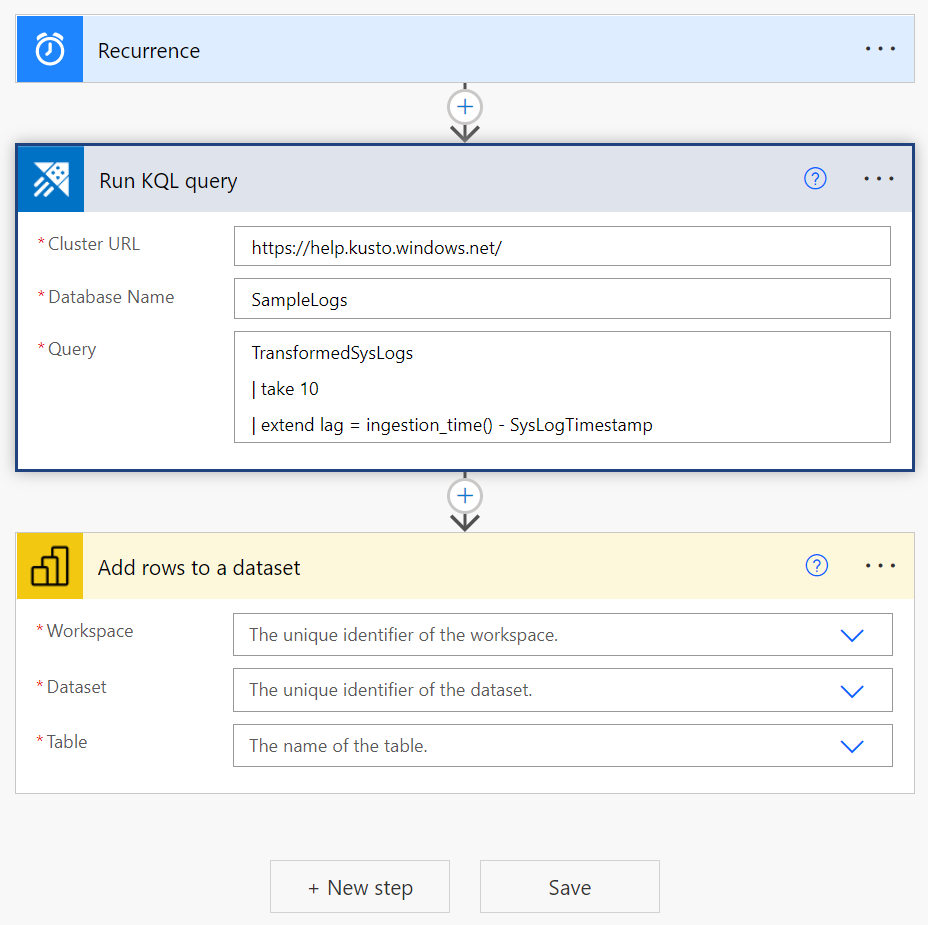Insert a new step after Recurrence
The height and width of the screenshot is (925, 928).
click(x=464, y=106)
